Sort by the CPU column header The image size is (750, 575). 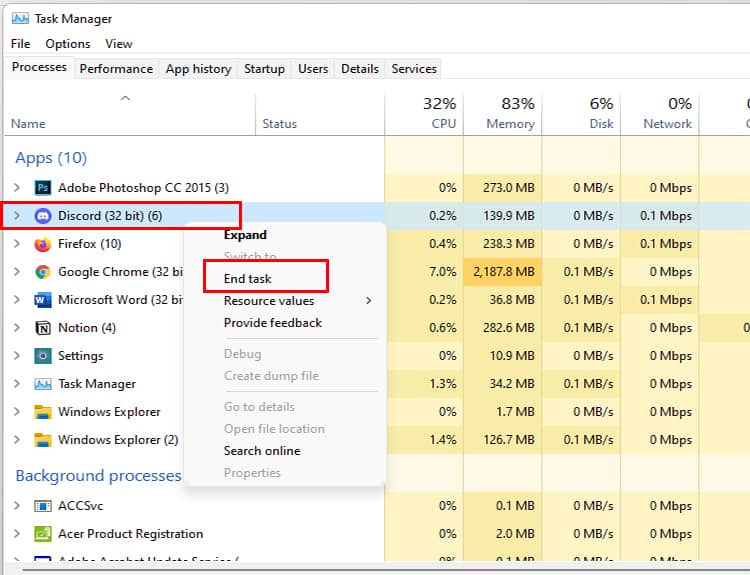coord(424,115)
